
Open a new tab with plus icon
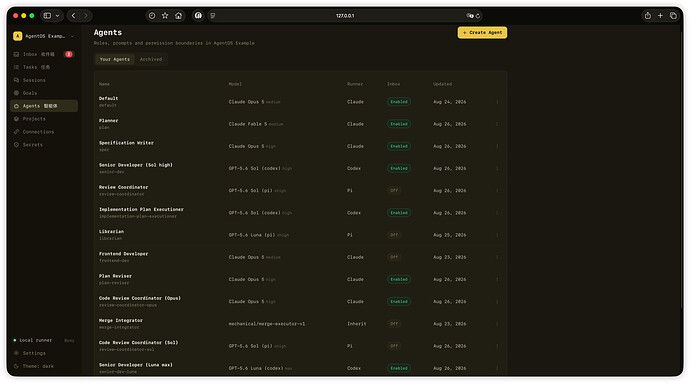click(x=660, y=16)
